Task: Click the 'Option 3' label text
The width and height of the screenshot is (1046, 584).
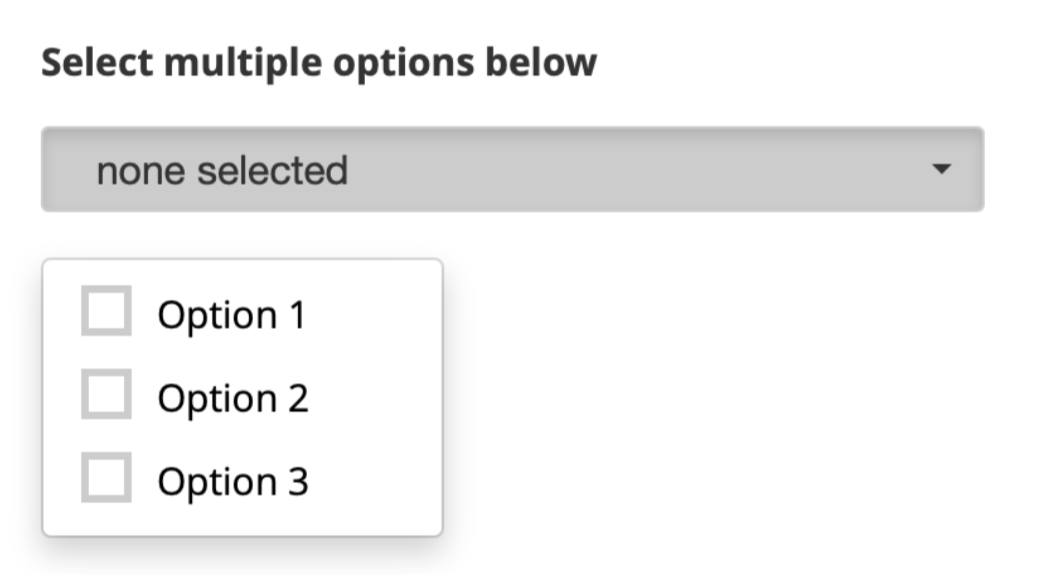Action: coord(233,481)
